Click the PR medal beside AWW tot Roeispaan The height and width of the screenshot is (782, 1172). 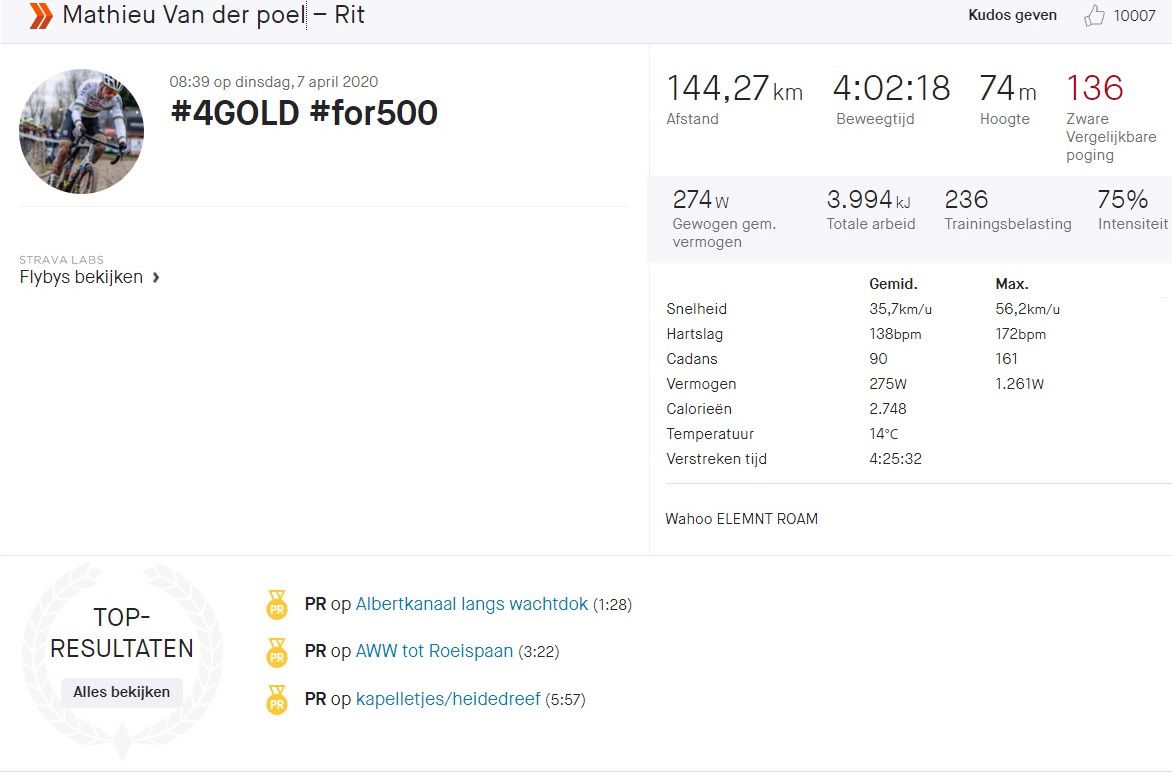point(276,653)
